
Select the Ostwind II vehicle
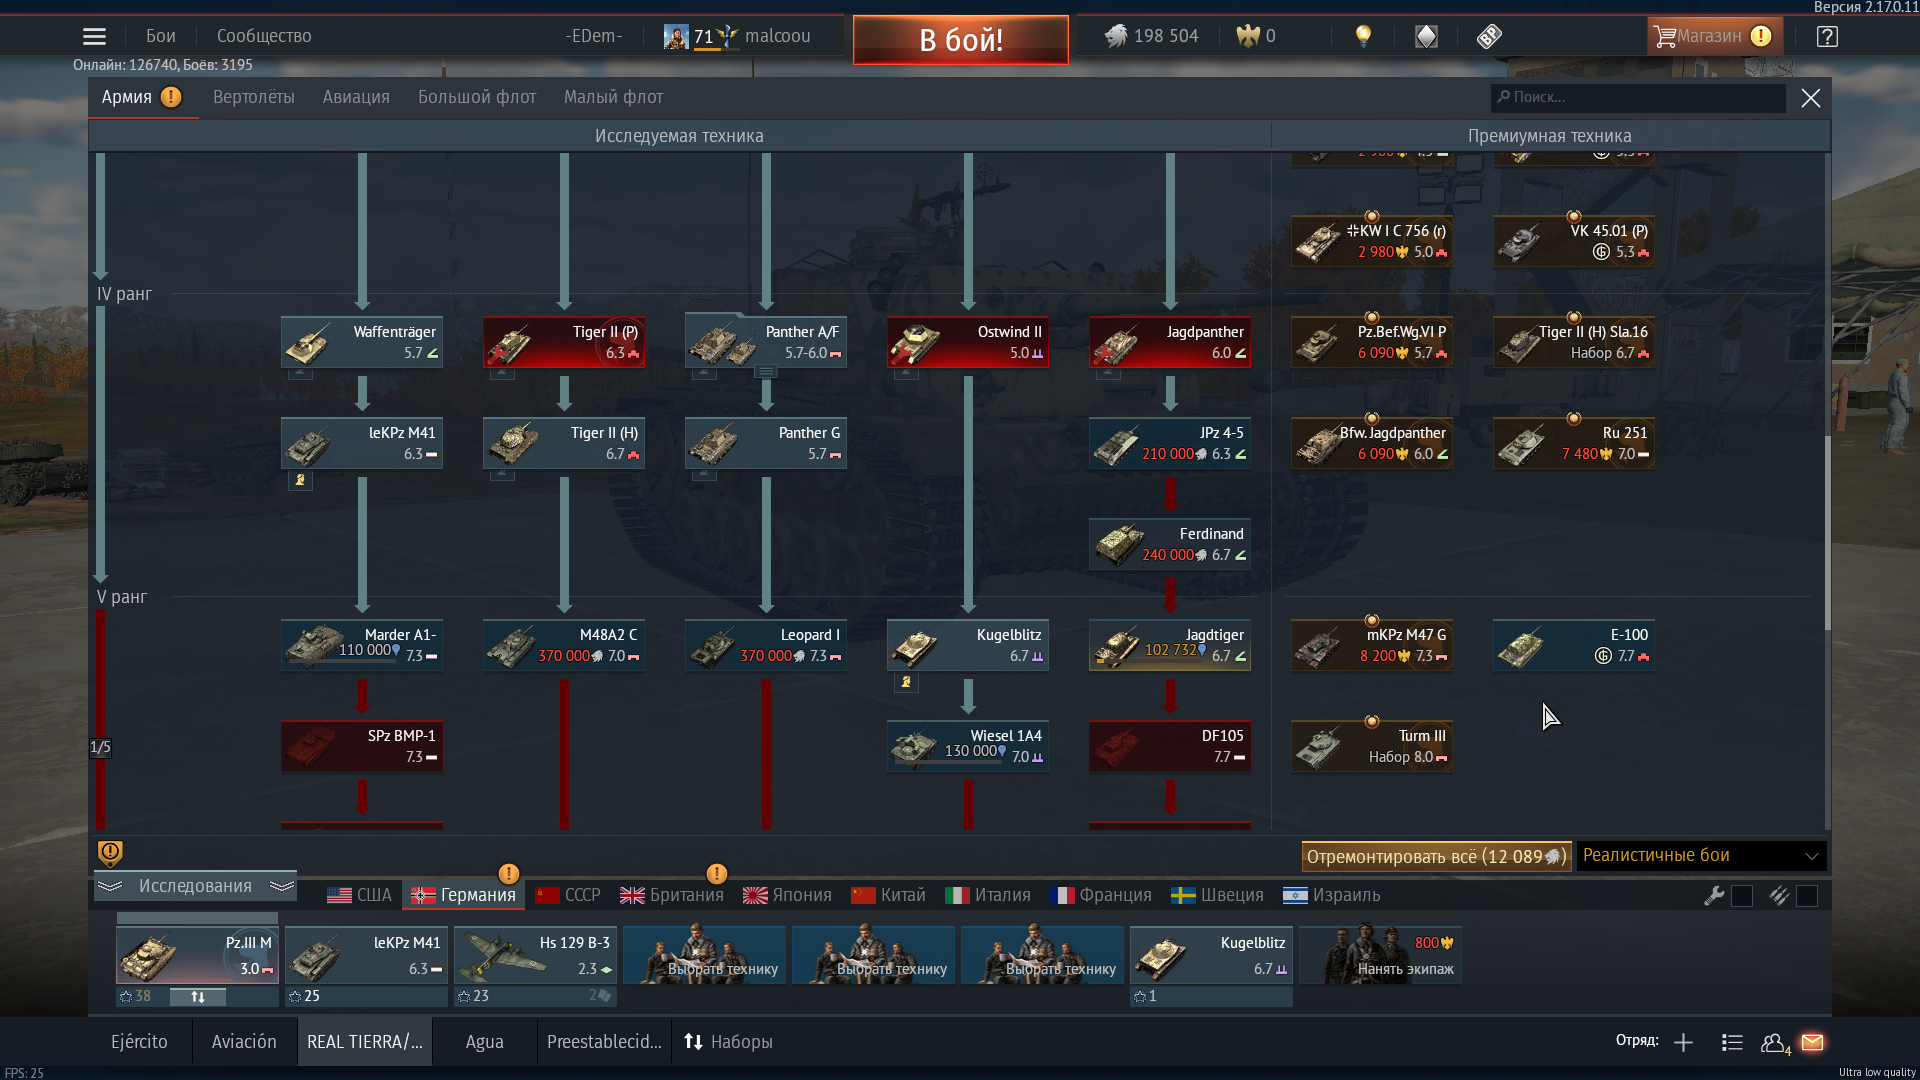coord(968,342)
